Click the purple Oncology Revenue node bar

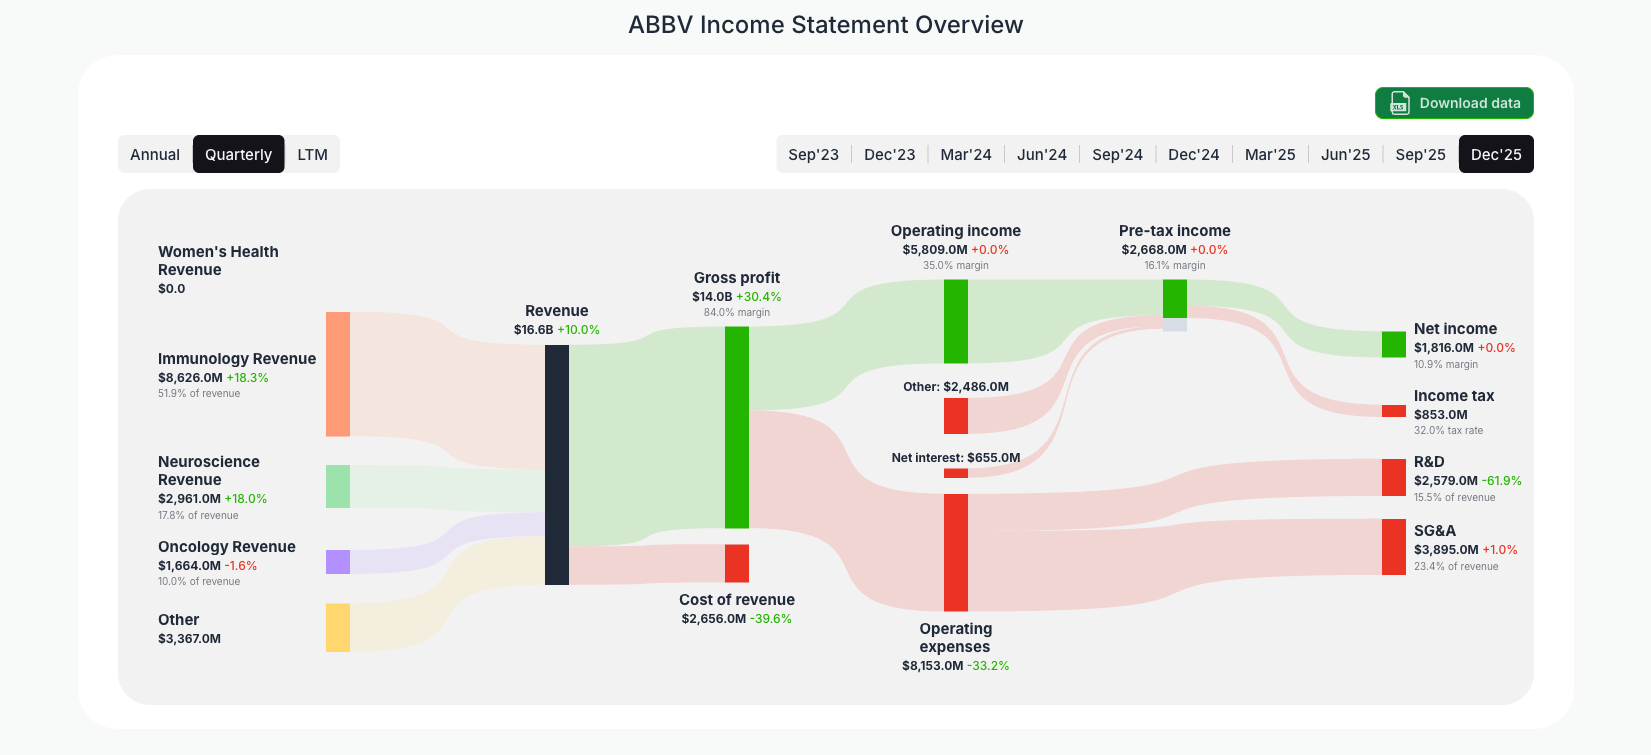point(336,562)
